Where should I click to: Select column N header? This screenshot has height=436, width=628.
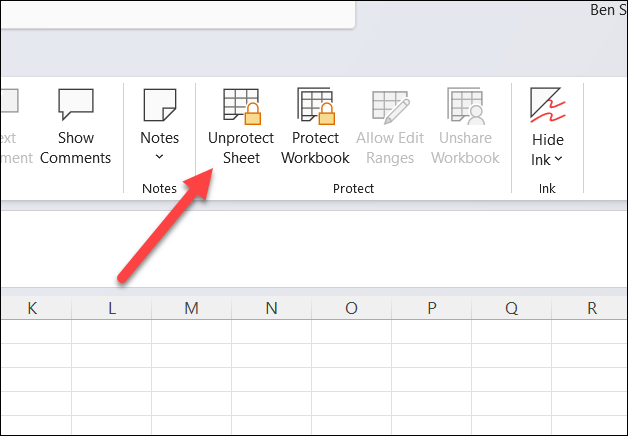click(x=271, y=309)
